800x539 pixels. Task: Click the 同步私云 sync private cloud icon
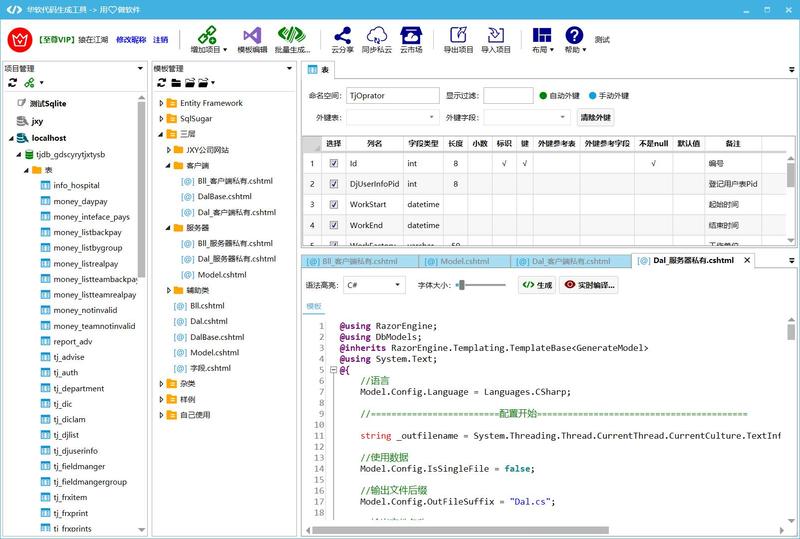coord(377,35)
